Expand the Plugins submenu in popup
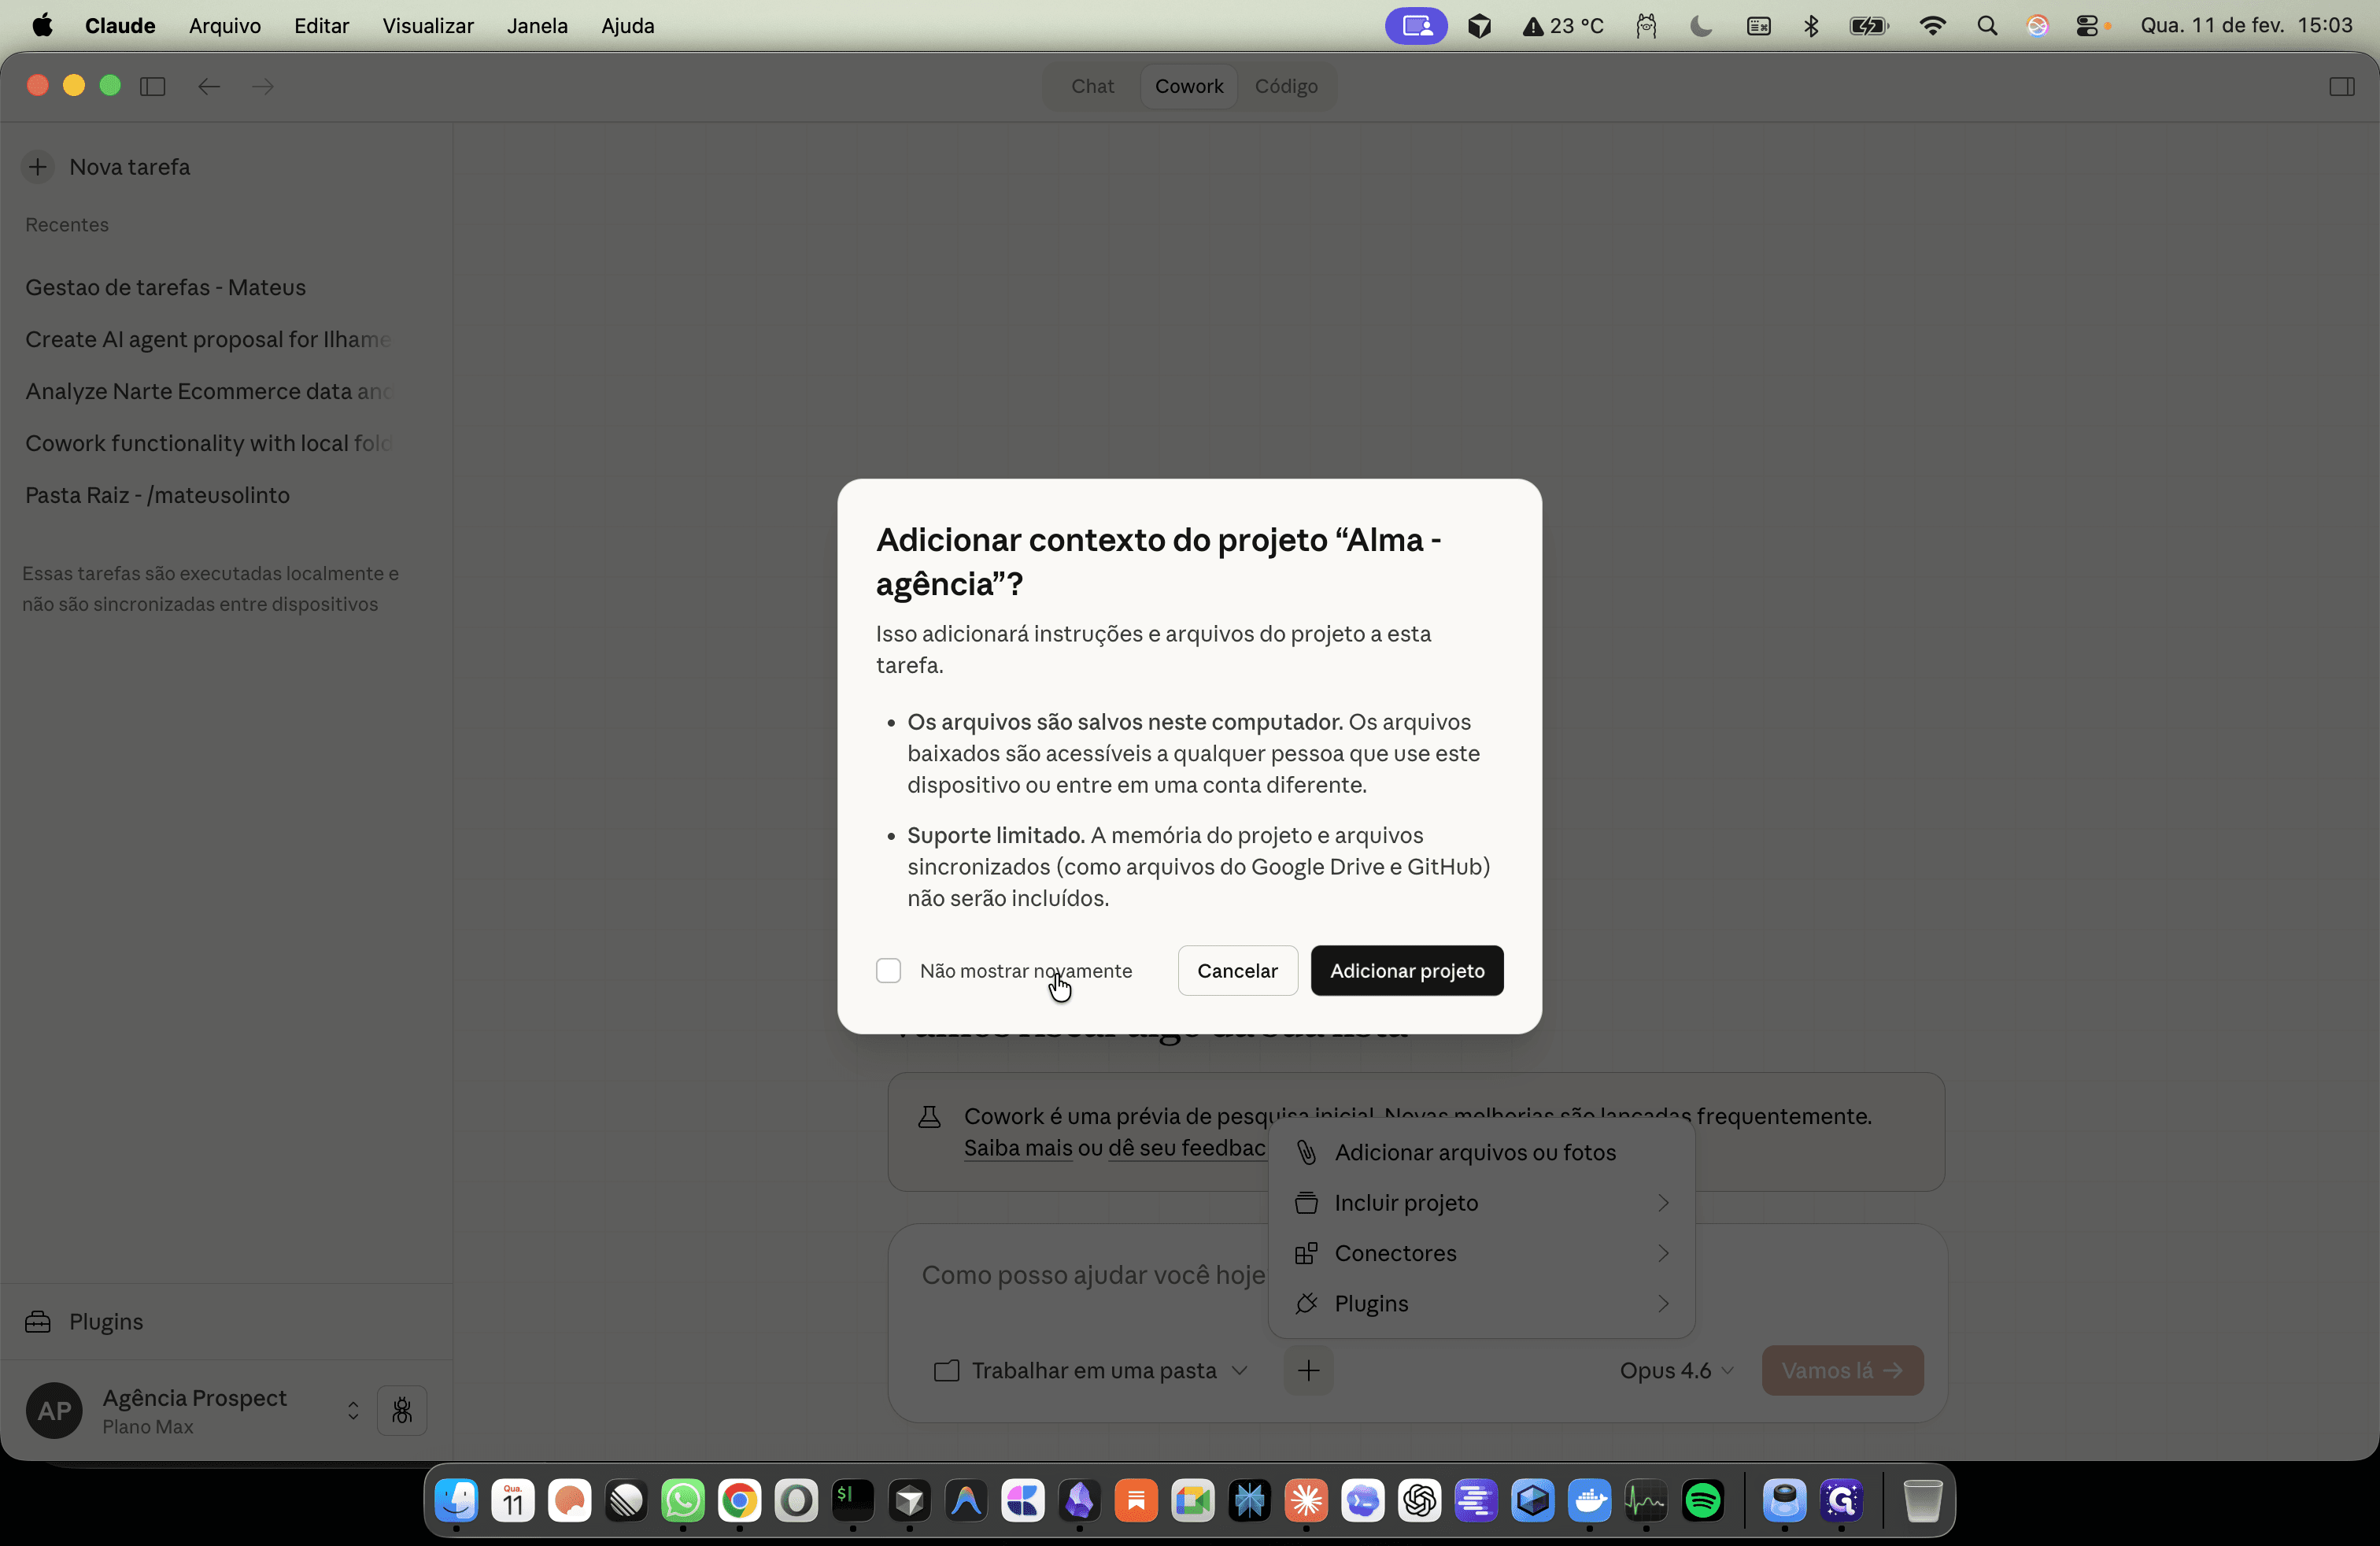The width and height of the screenshot is (2380, 1546). pos(1480,1303)
